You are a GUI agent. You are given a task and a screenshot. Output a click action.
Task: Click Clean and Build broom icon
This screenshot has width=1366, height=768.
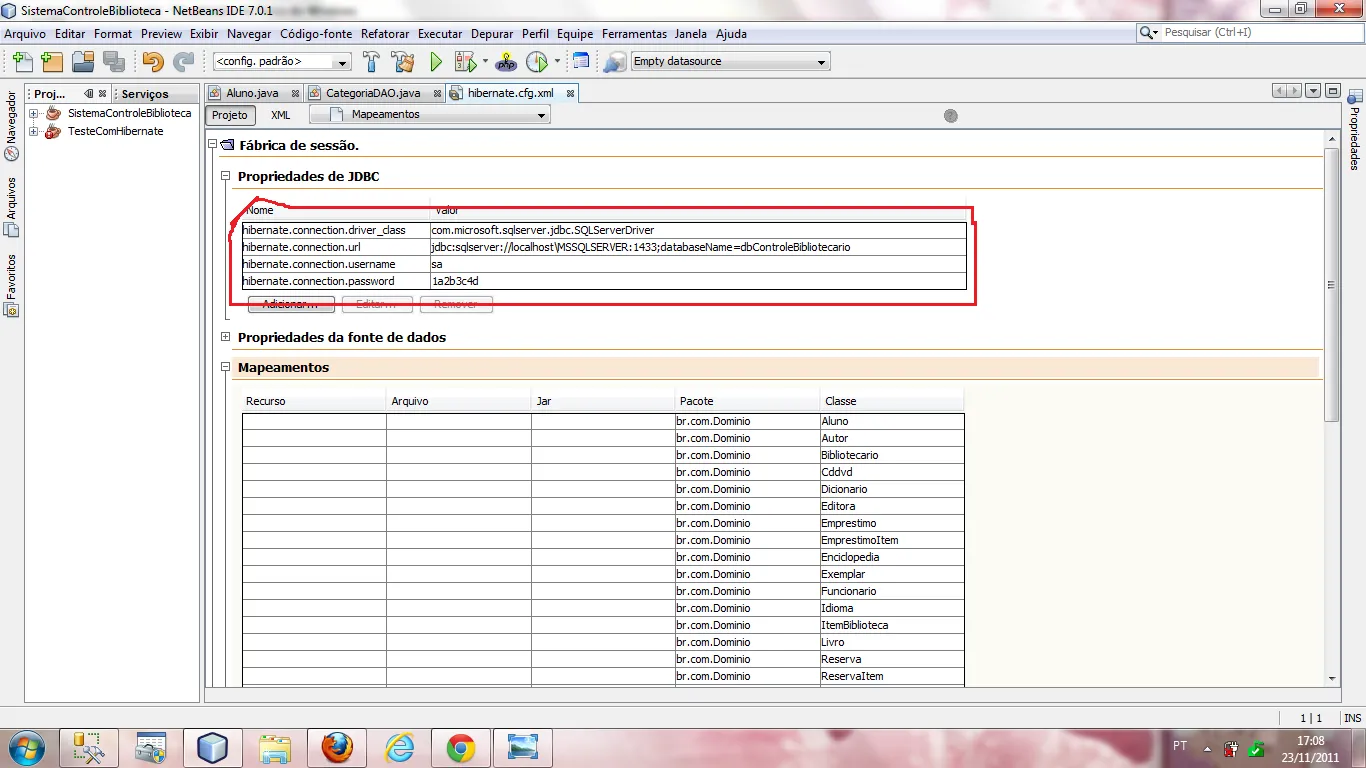(x=403, y=62)
